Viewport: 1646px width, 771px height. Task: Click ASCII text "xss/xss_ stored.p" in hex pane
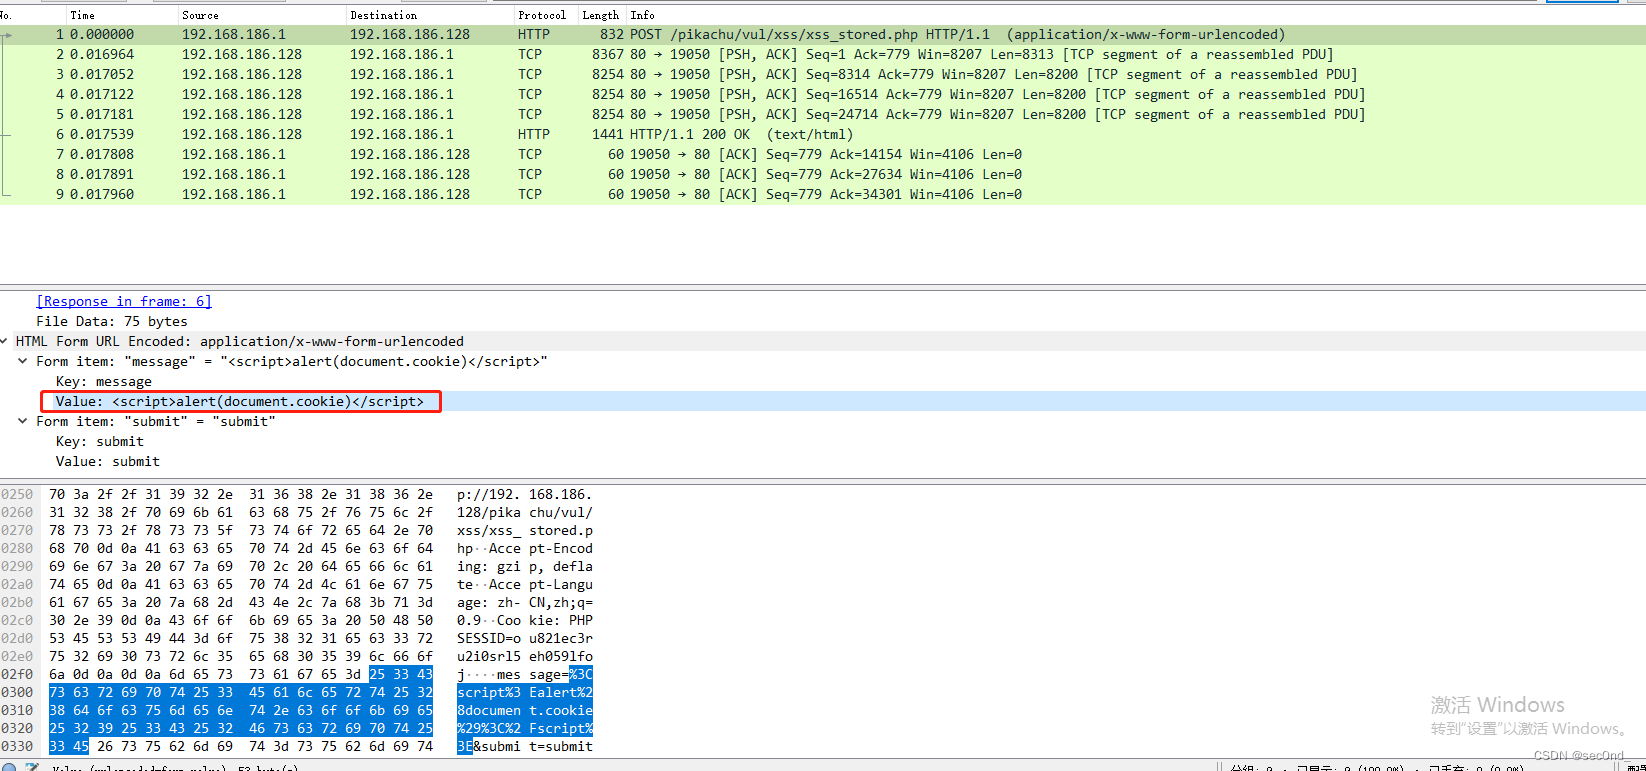(525, 530)
